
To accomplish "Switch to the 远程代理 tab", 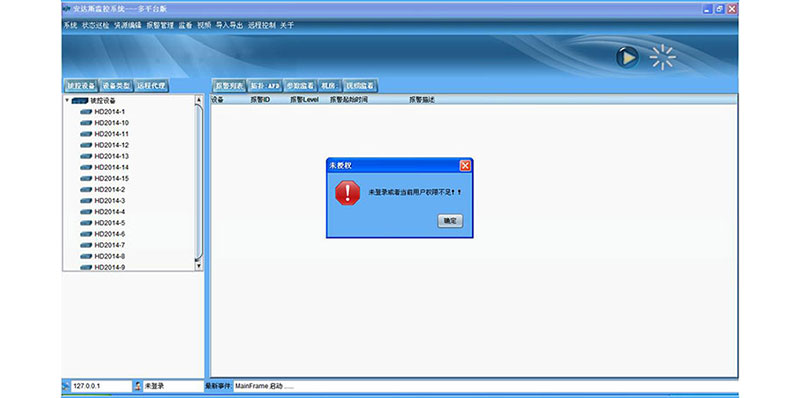I will tap(151, 86).
